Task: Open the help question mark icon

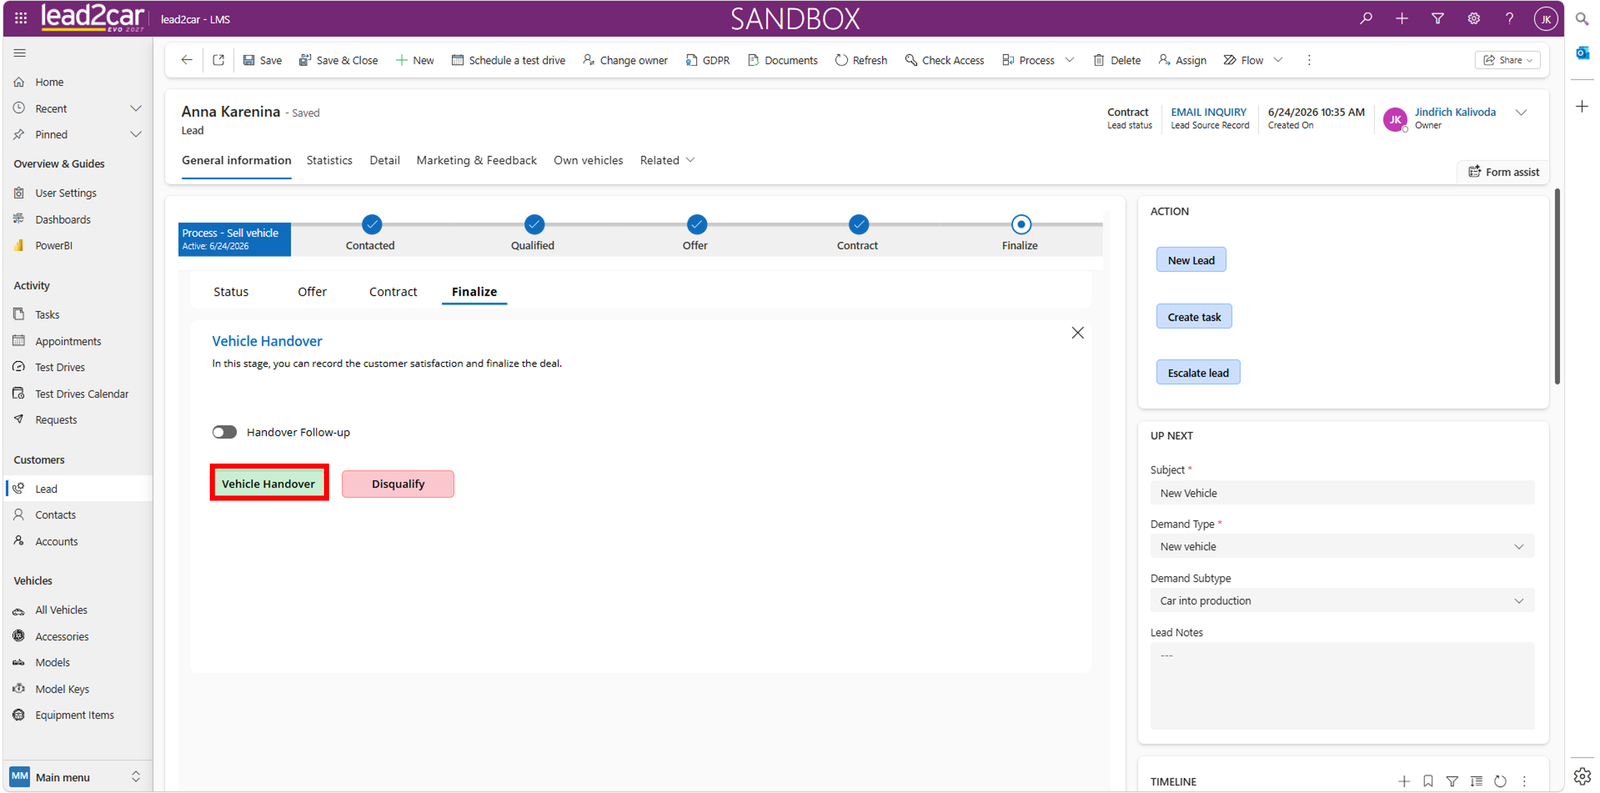Action: 1510,18
